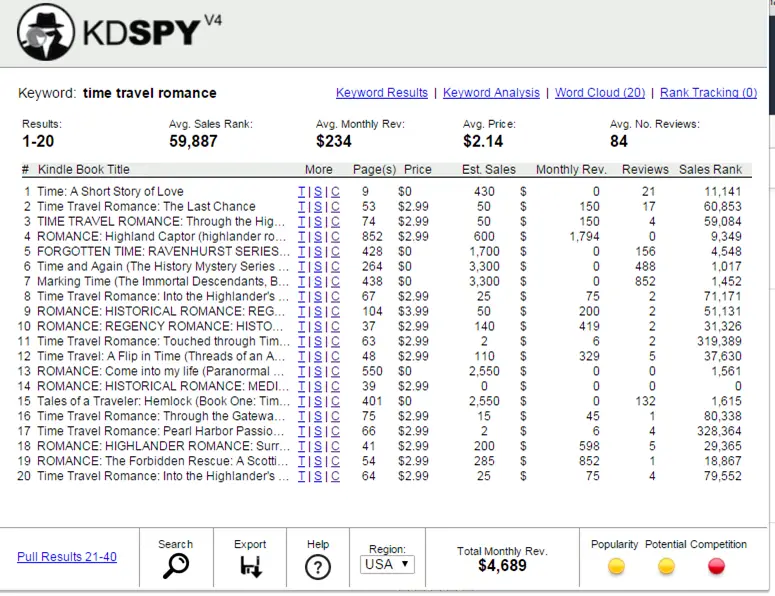Click sales rank 319,389 in row 11
Viewport: 775px width, 596px height.
pyautogui.click(x=719, y=341)
